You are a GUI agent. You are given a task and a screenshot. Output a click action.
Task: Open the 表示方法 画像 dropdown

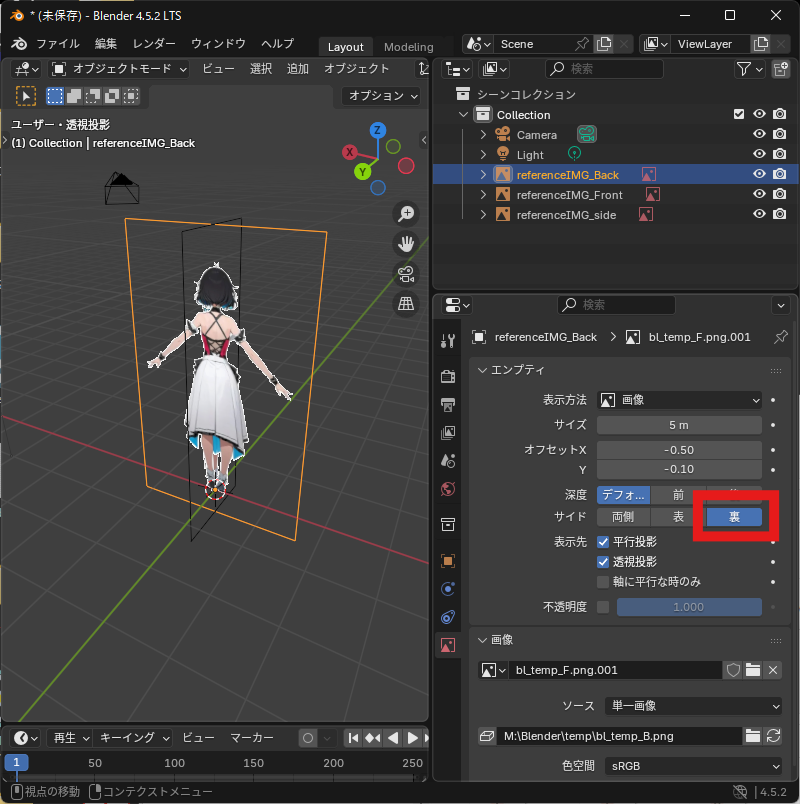pos(679,400)
